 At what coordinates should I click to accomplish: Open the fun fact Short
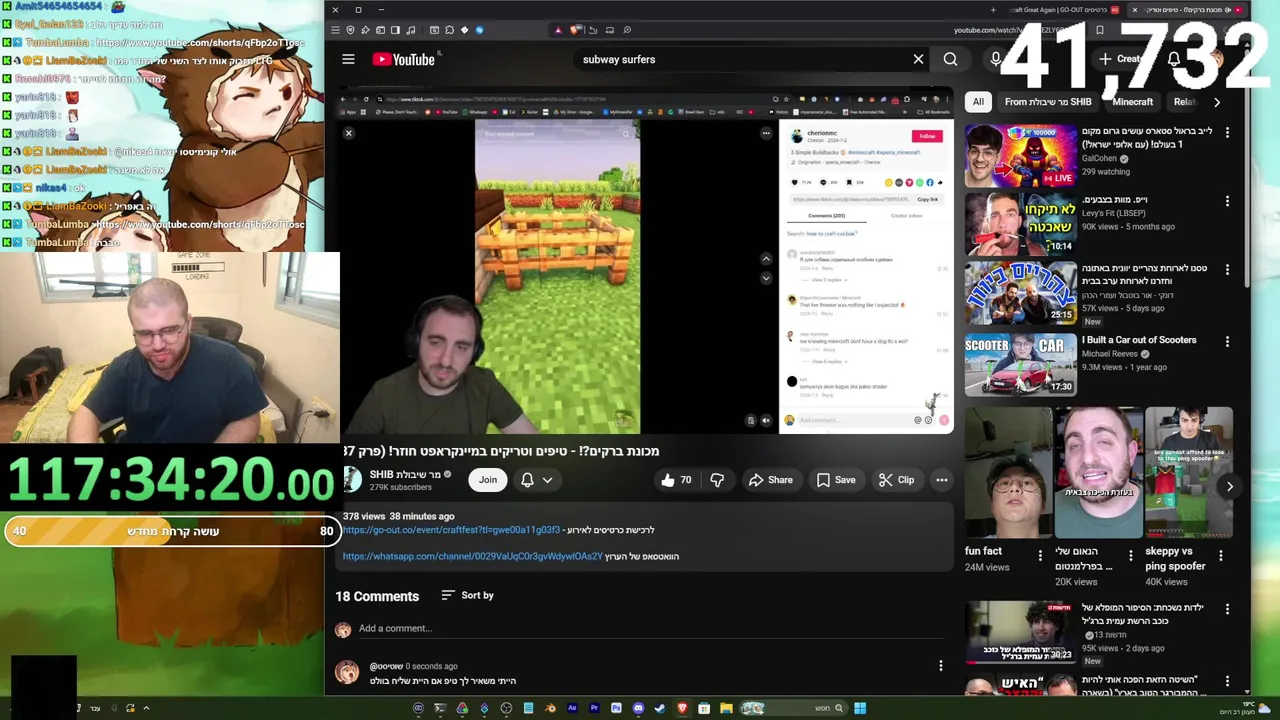1008,472
